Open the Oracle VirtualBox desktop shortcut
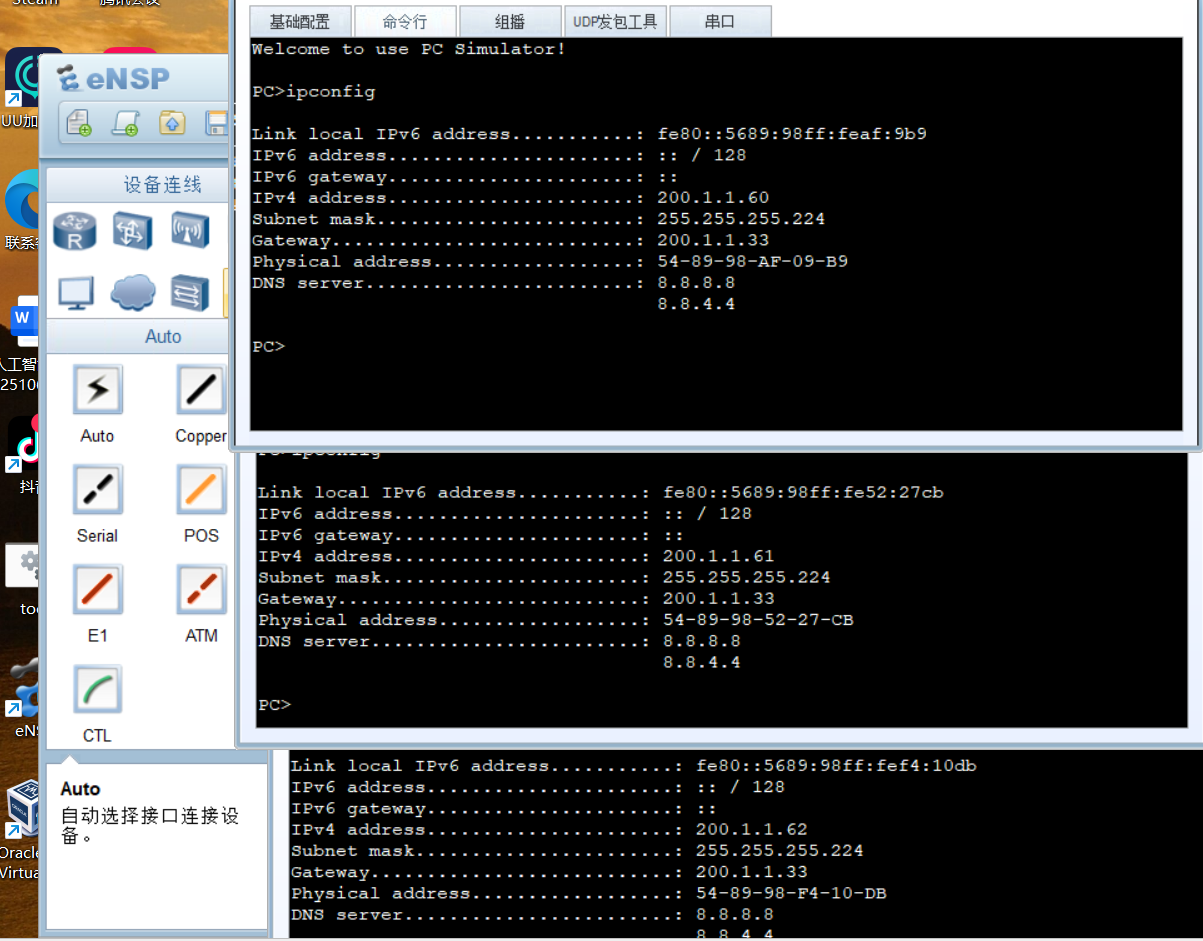 tap(22, 810)
